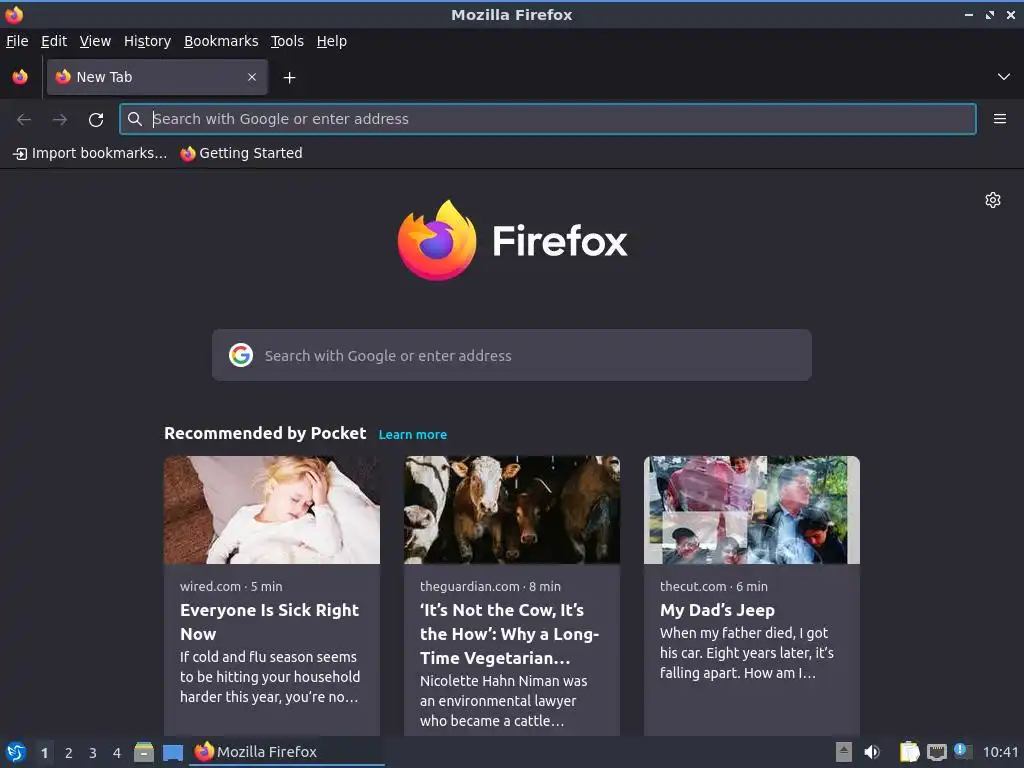
Task: Click 'wired.com · 5 min' source text
Action: (x=231, y=586)
